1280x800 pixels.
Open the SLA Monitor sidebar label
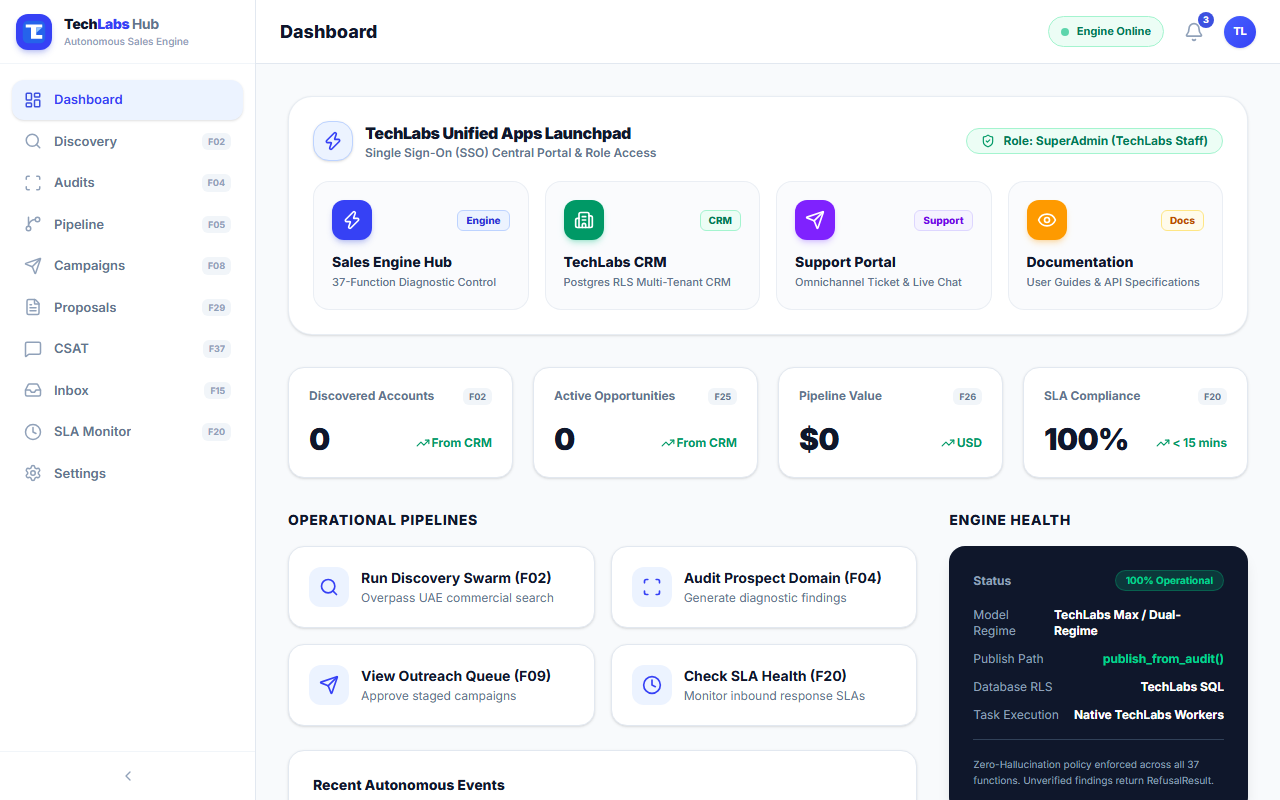coord(93,432)
